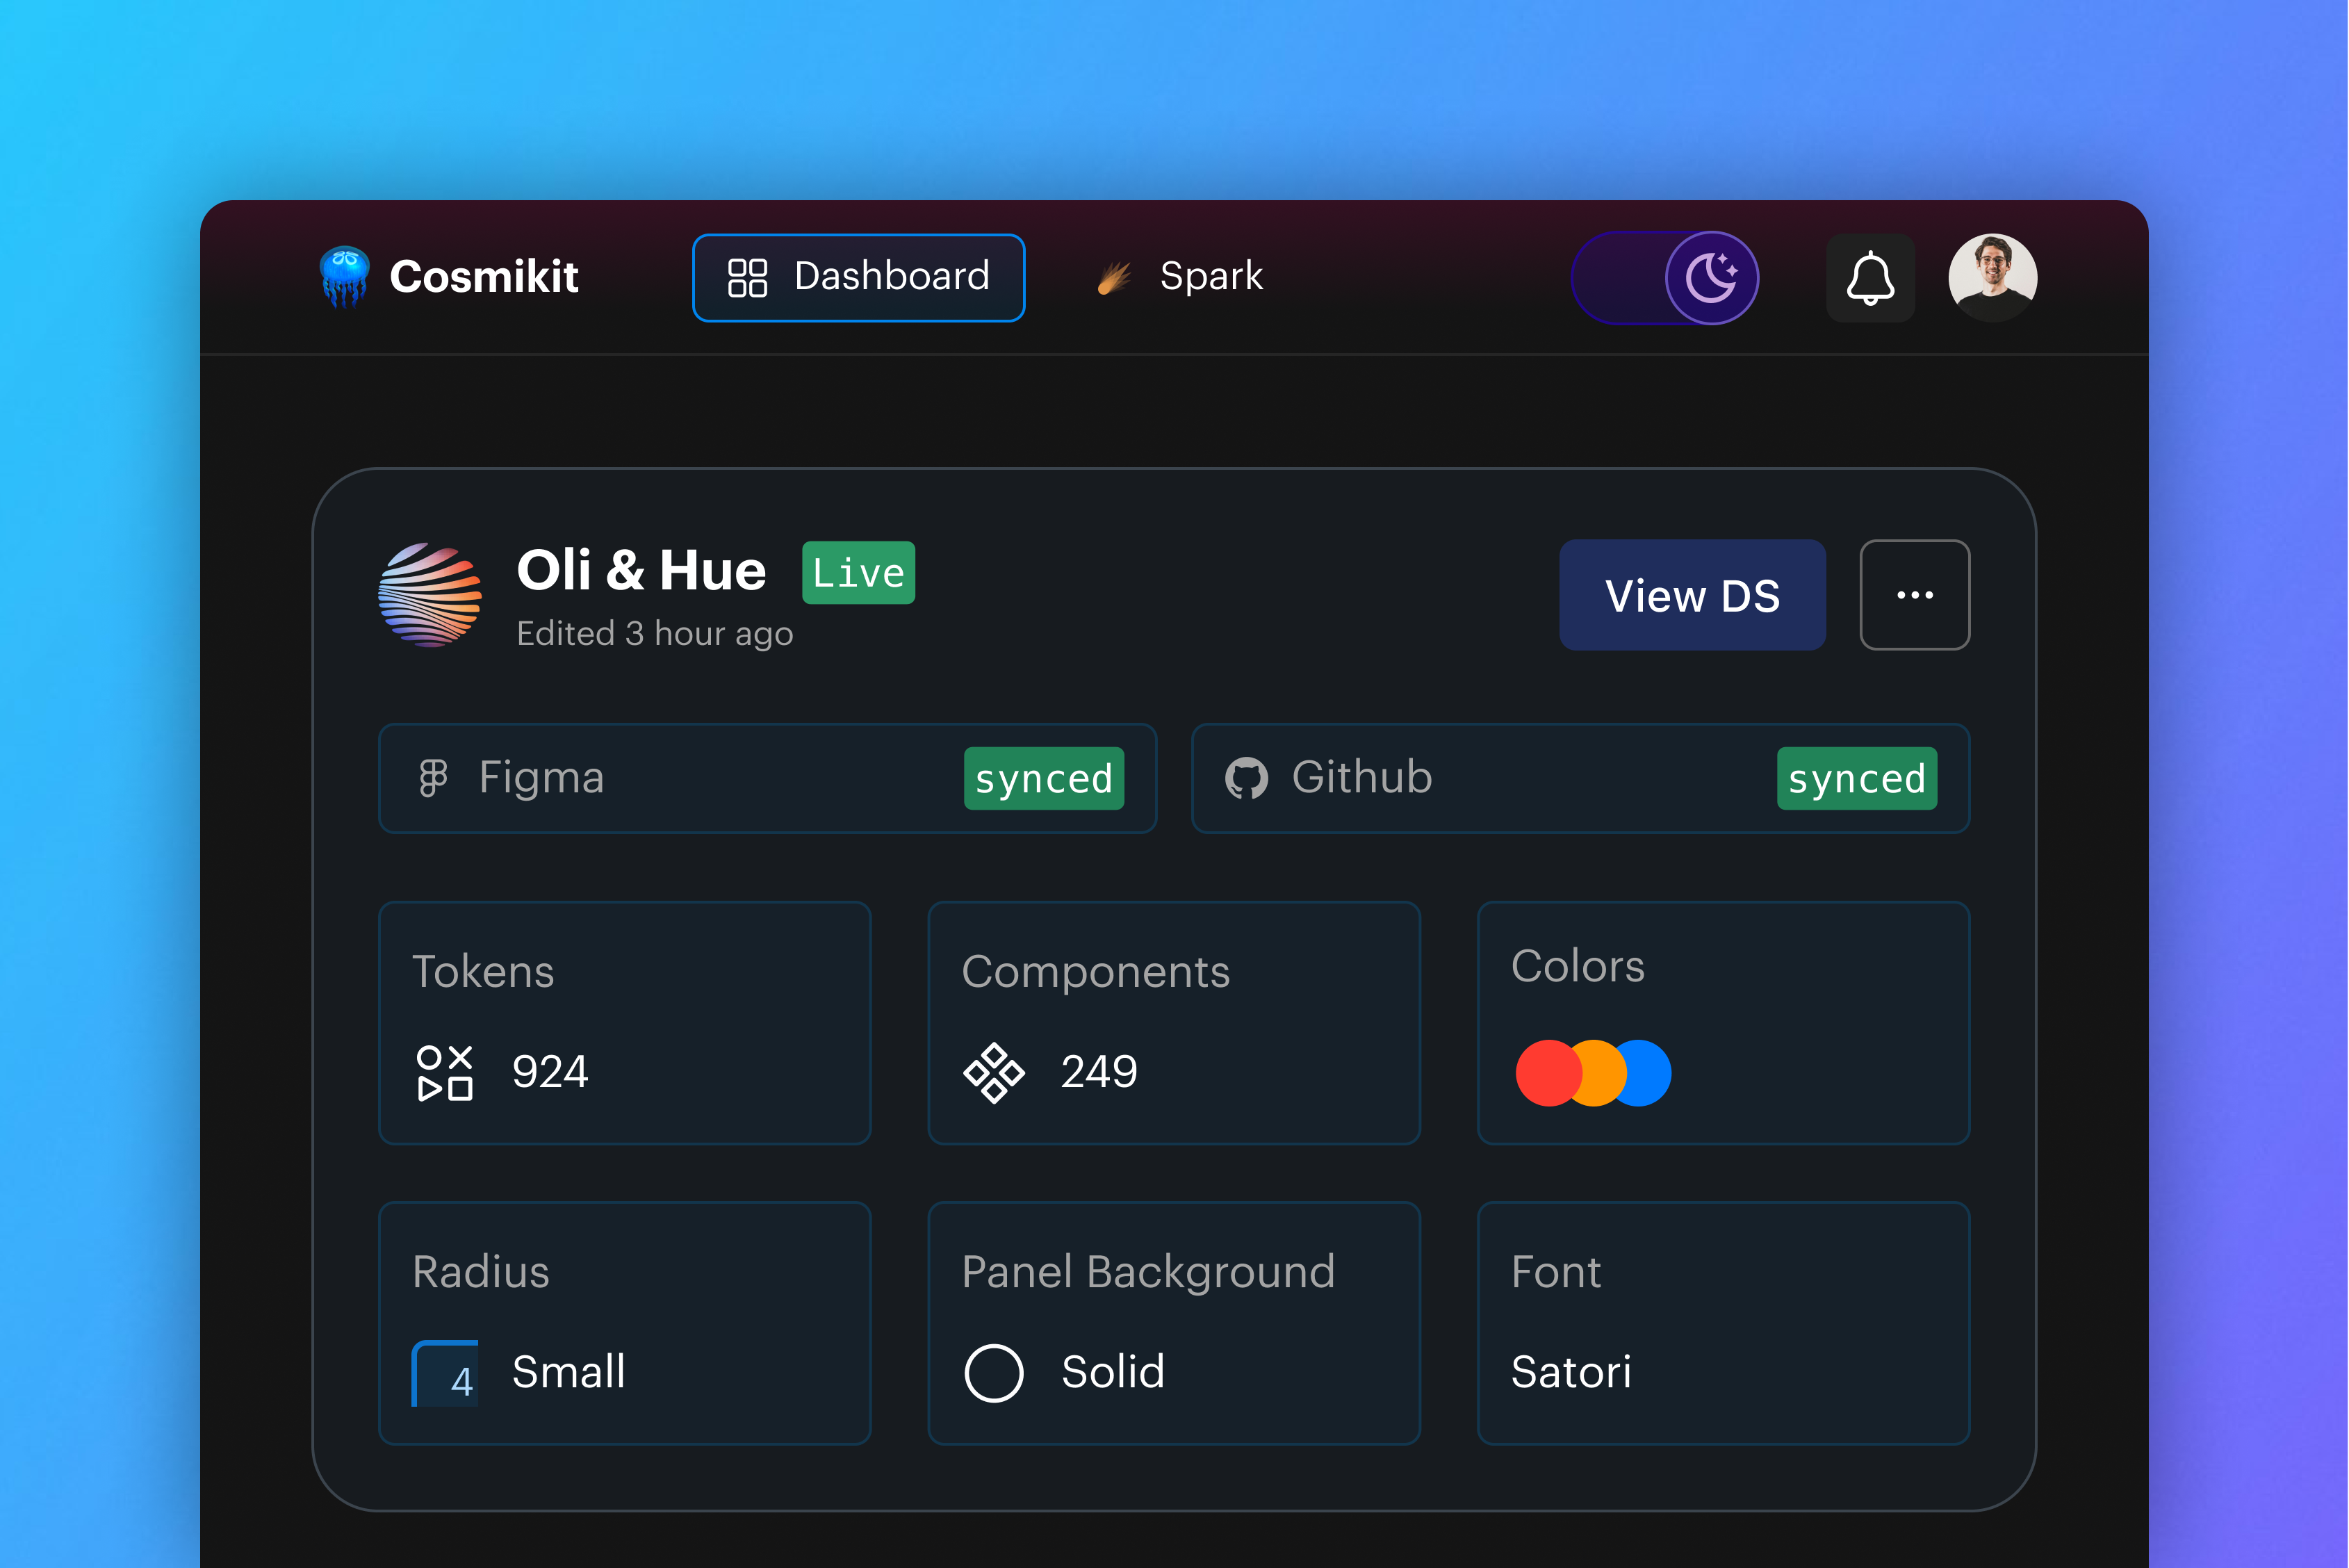Click the Figma logo icon
This screenshot has width=2349, height=1568.
433,778
